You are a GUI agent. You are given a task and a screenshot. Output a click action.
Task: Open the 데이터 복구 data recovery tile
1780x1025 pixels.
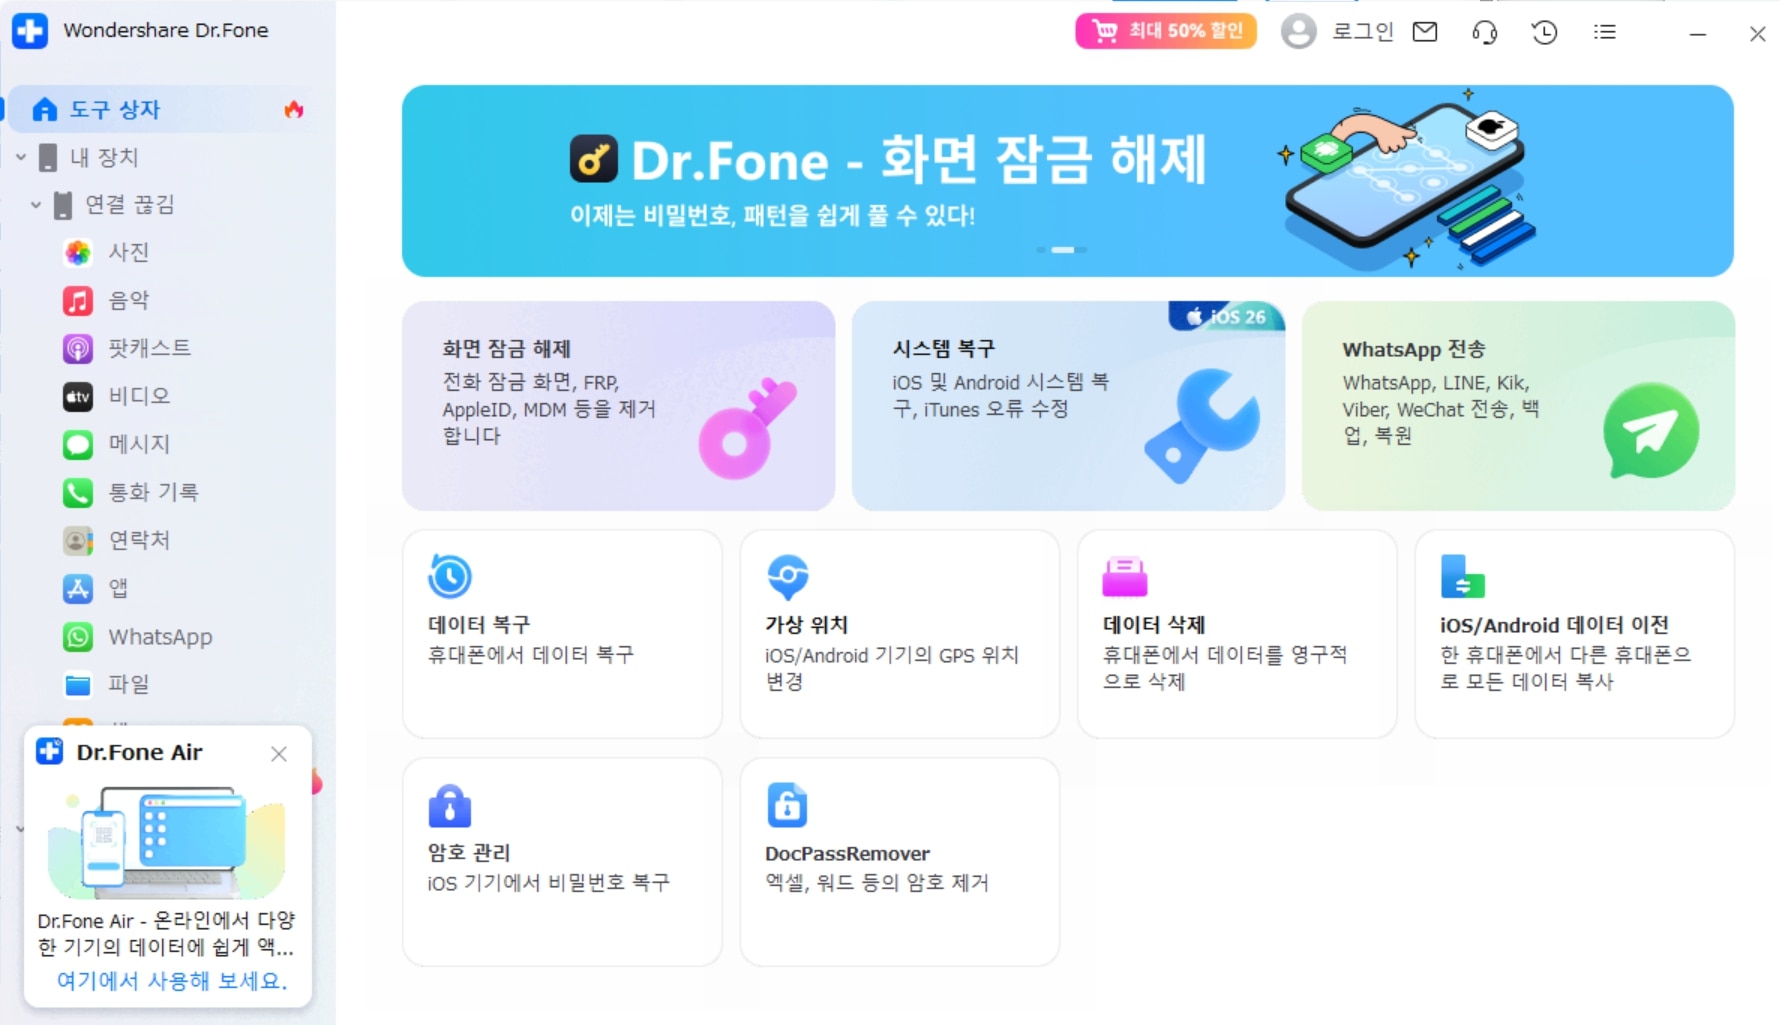tap(562, 634)
